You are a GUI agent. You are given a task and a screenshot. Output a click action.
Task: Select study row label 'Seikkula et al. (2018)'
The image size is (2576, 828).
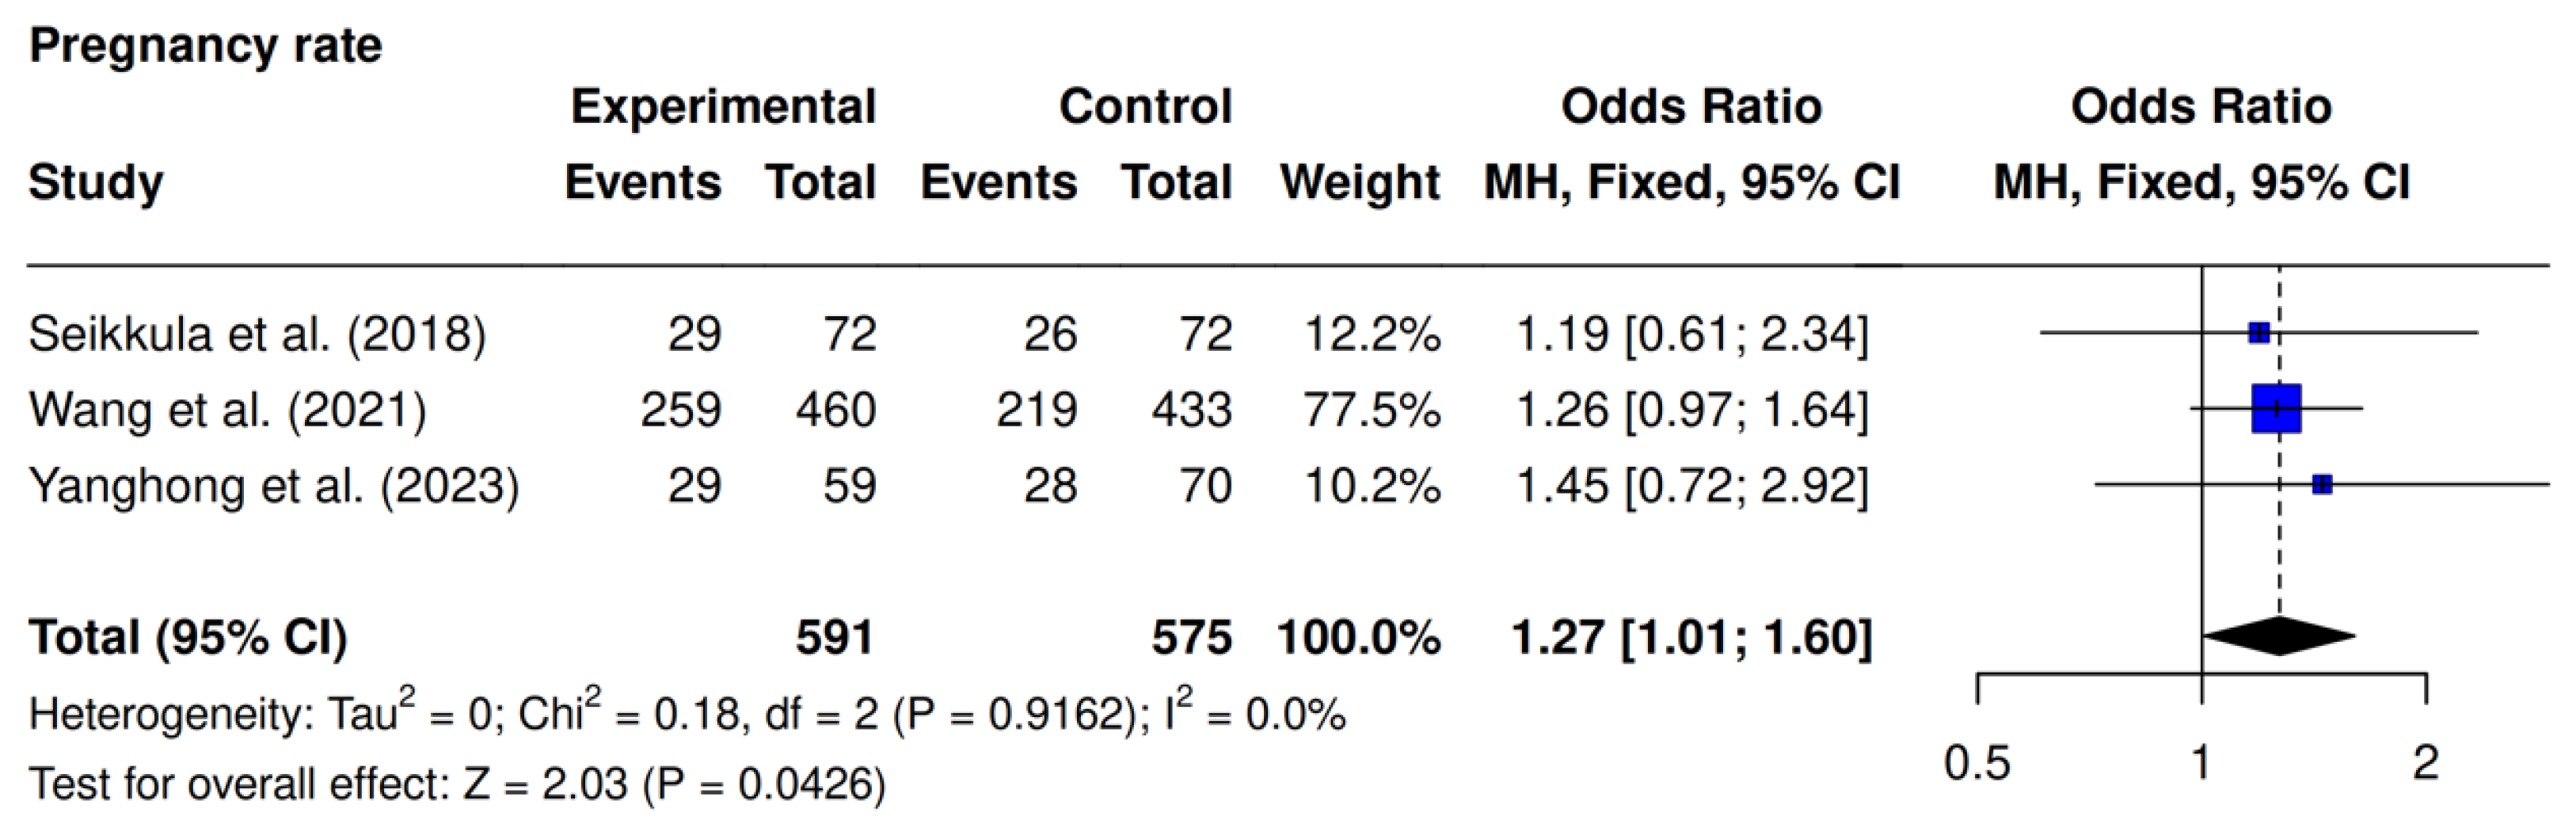pyautogui.click(x=257, y=334)
